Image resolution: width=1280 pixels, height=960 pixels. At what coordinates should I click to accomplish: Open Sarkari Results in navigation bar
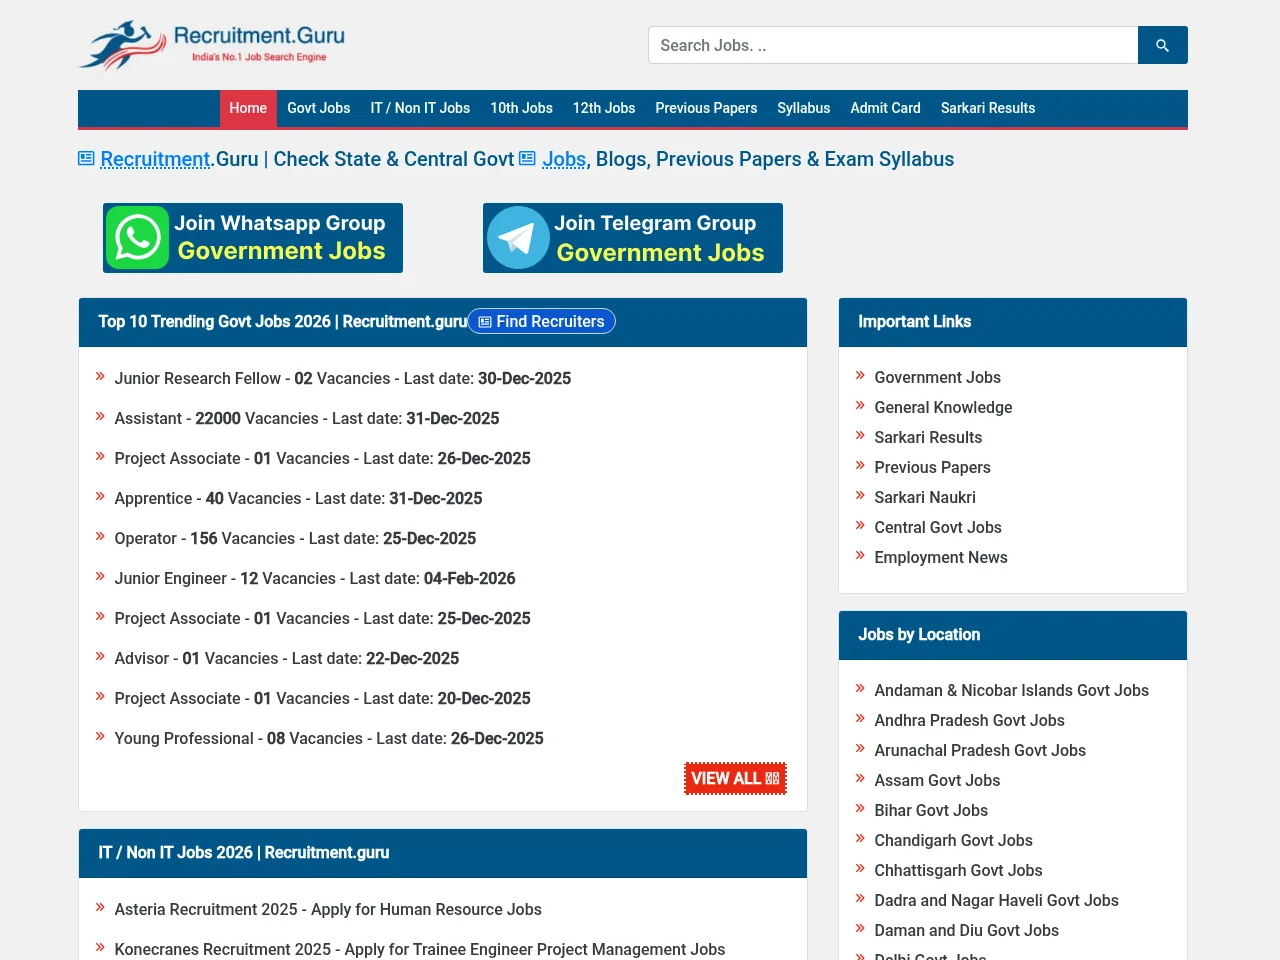click(x=988, y=108)
